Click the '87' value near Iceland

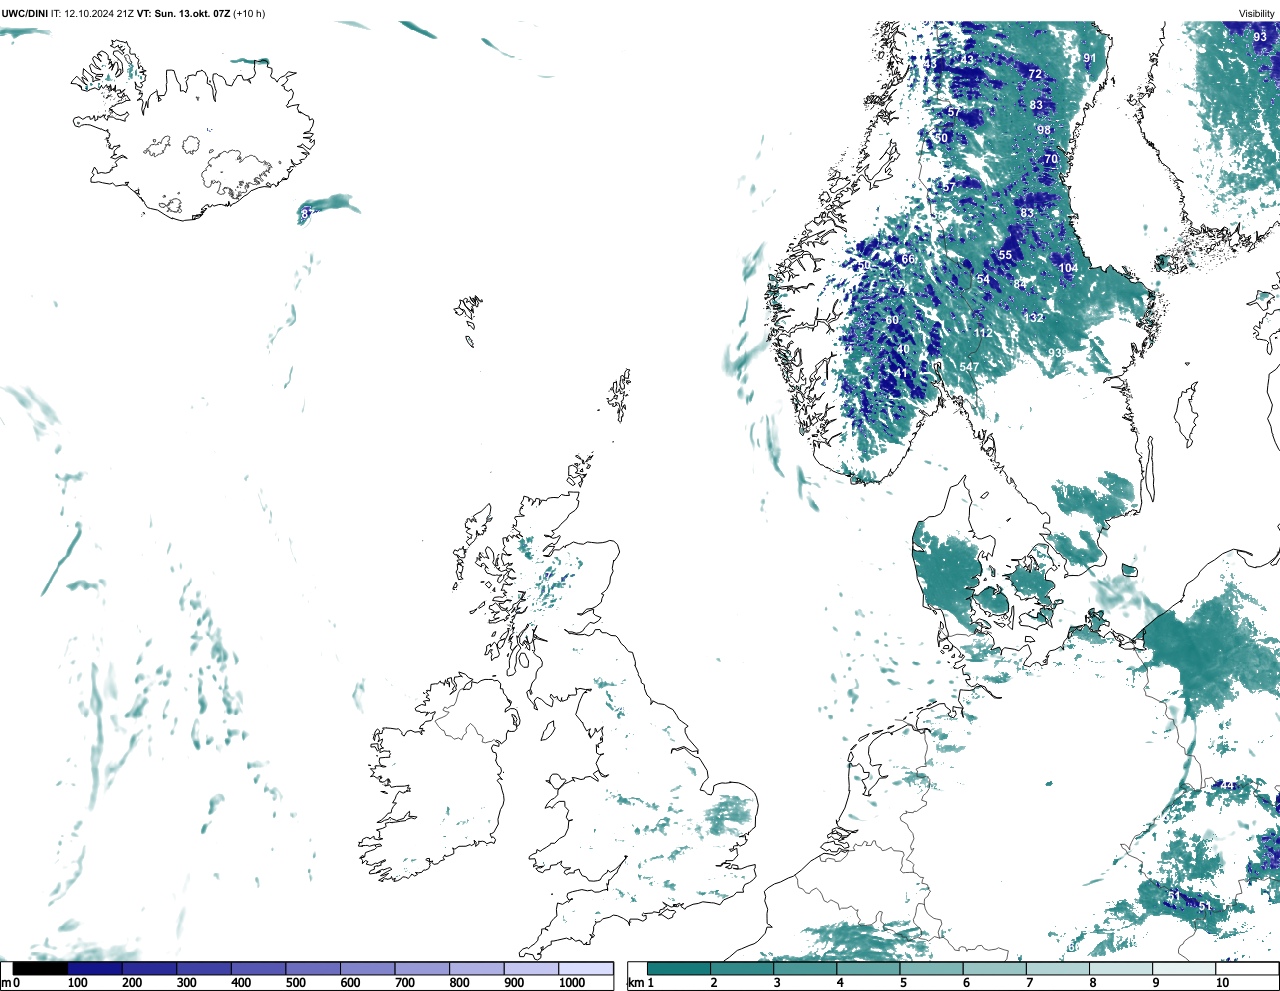pos(307,213)
